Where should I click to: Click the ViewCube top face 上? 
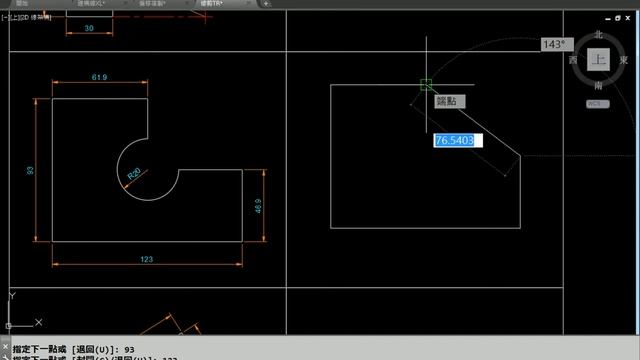[598, 60]
